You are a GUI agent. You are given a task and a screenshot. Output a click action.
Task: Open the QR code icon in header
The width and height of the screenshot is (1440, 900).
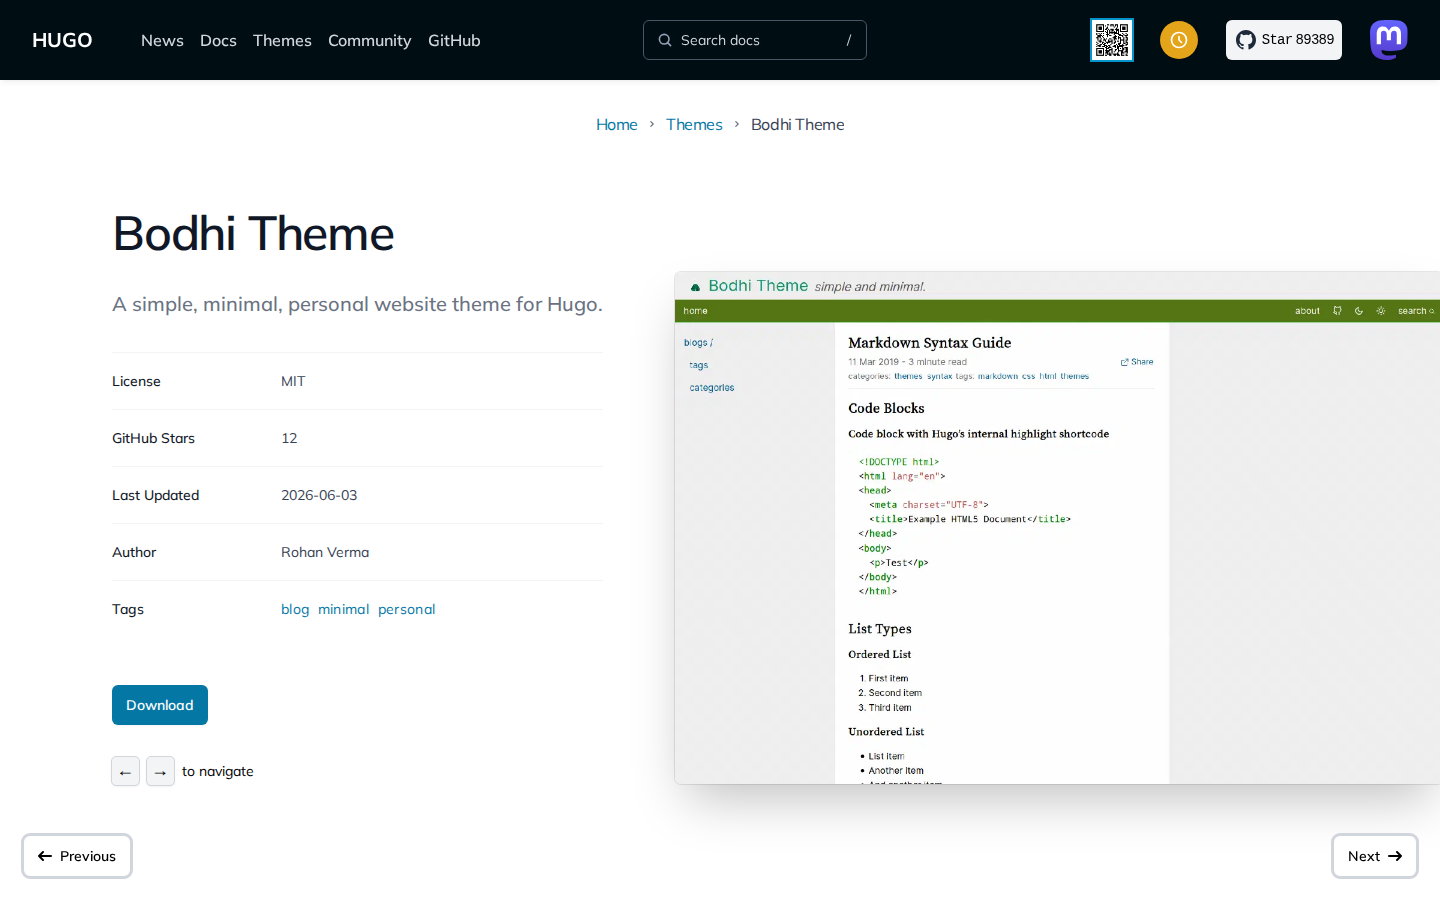[x=1112, y=40]
